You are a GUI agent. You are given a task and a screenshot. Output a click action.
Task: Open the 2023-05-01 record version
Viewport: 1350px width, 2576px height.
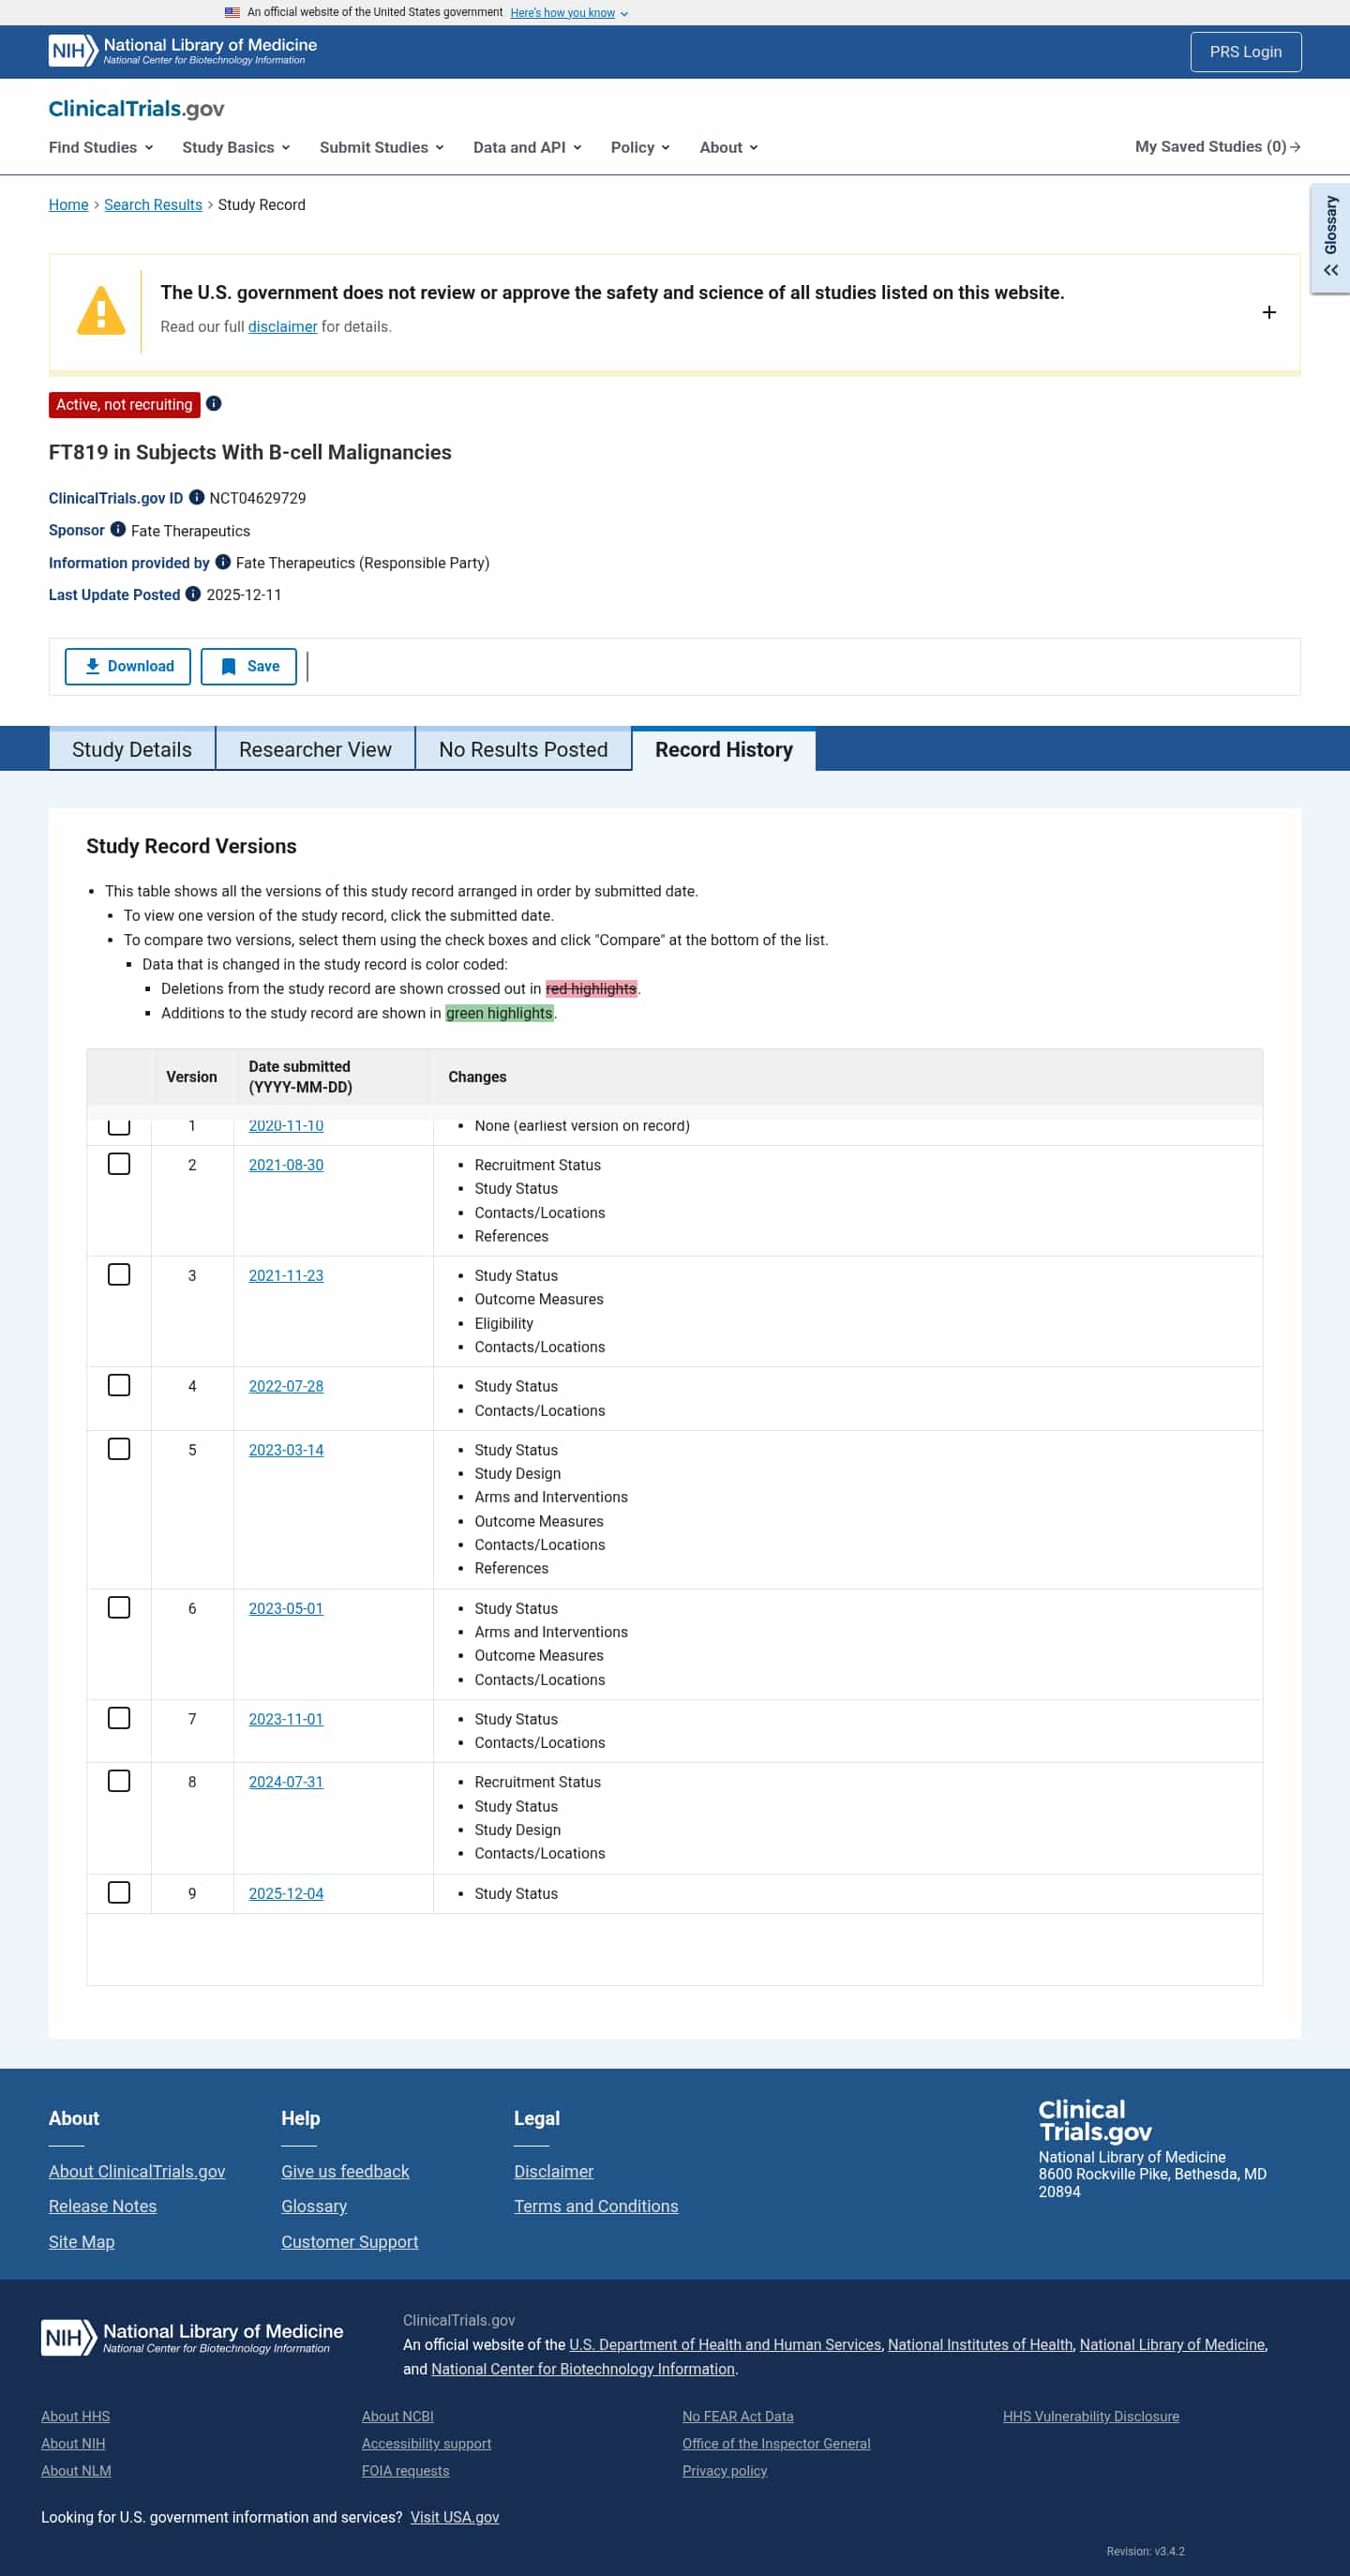[286, 1608]
